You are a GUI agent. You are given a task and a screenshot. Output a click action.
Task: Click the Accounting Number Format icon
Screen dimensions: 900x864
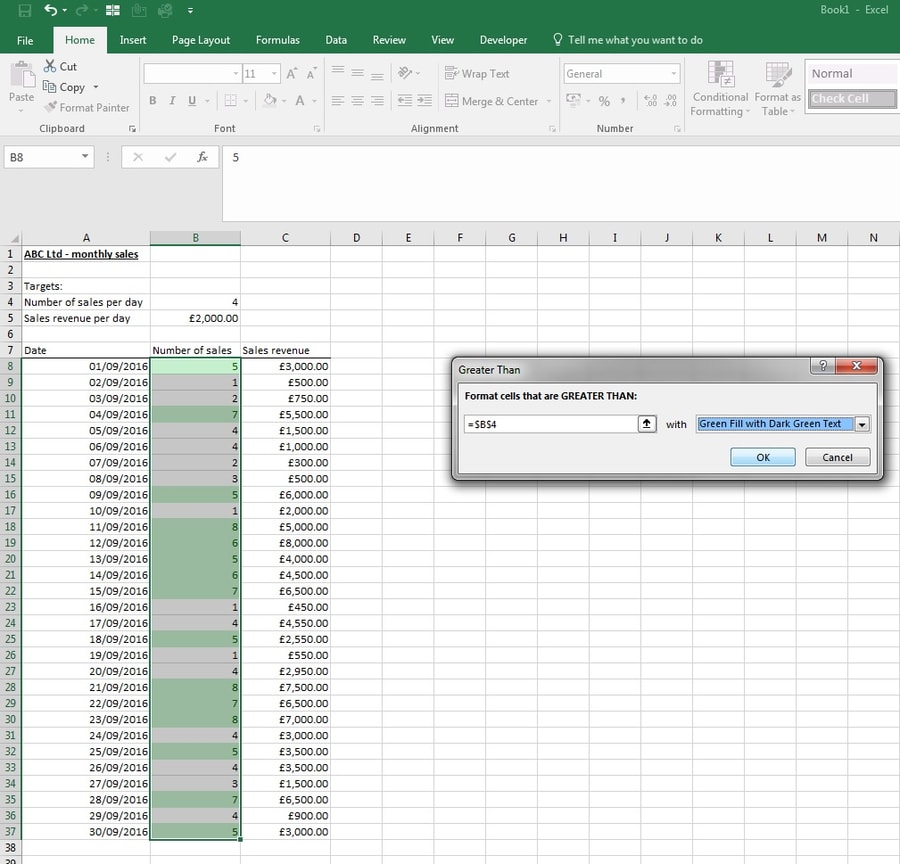click(x=573, y=100)
